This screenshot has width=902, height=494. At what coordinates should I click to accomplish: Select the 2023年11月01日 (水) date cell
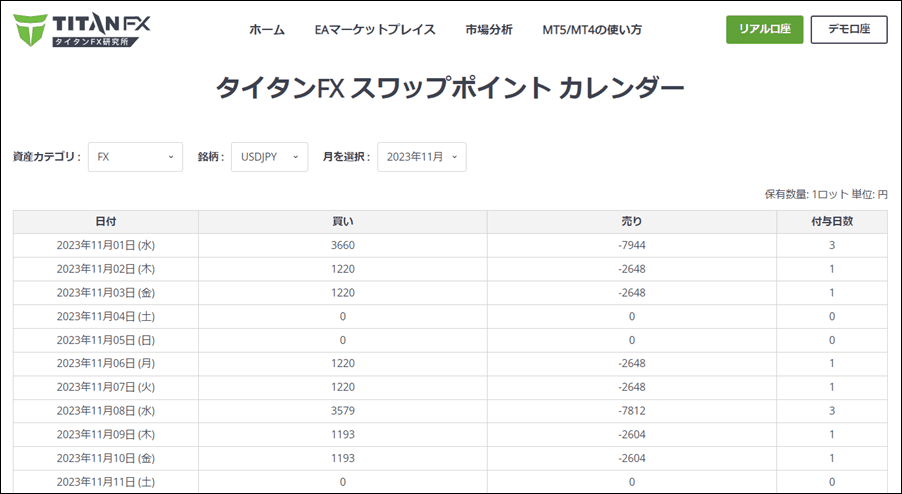click(x=105, y=245)
